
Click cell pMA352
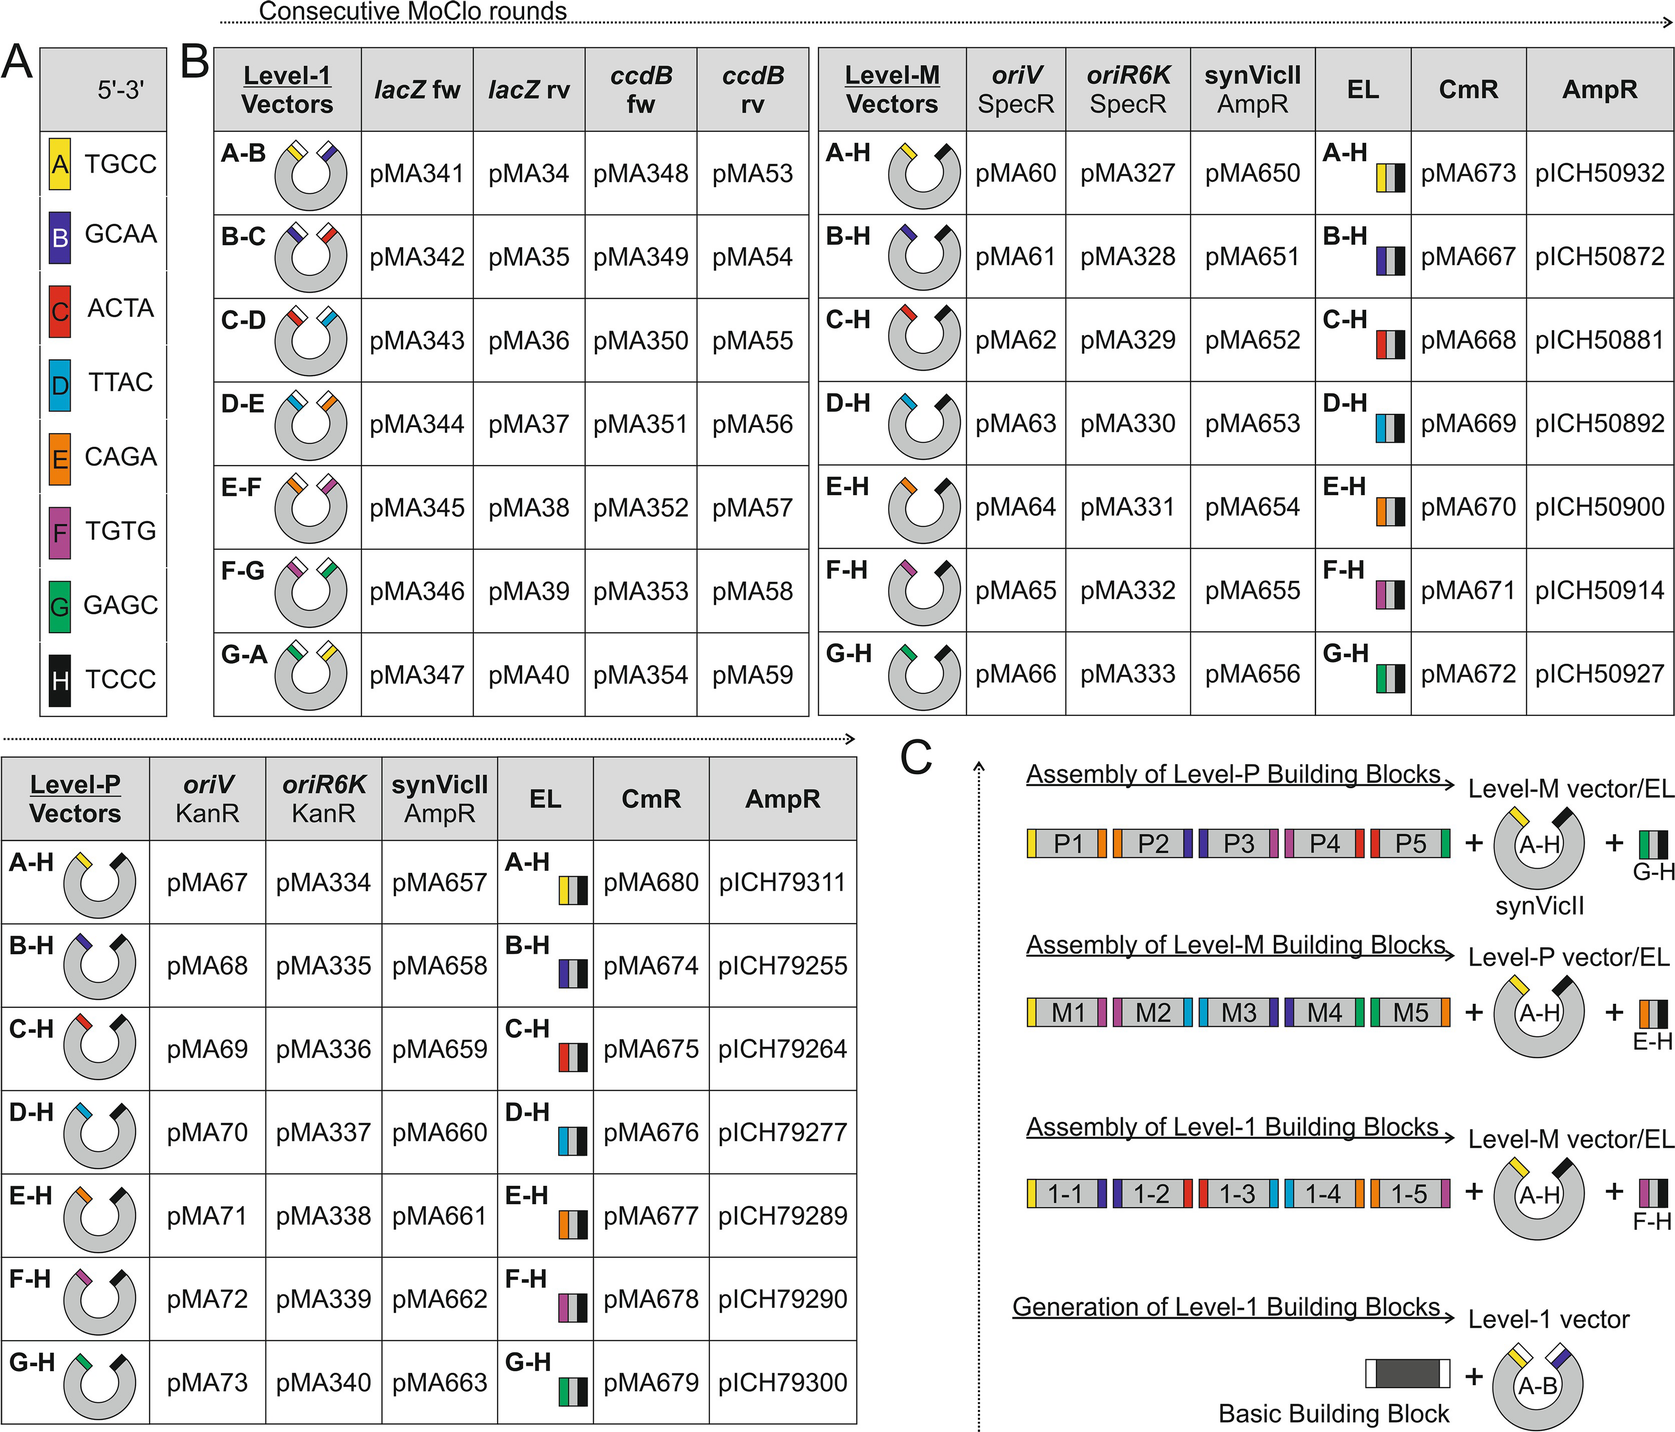point(641,508)
